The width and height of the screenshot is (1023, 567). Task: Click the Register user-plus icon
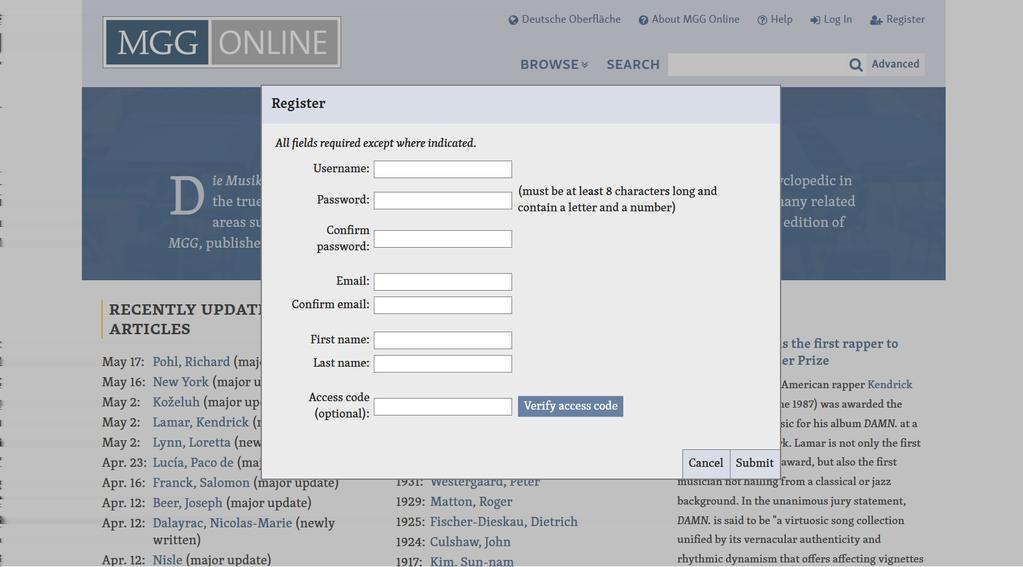pos(876,20)
